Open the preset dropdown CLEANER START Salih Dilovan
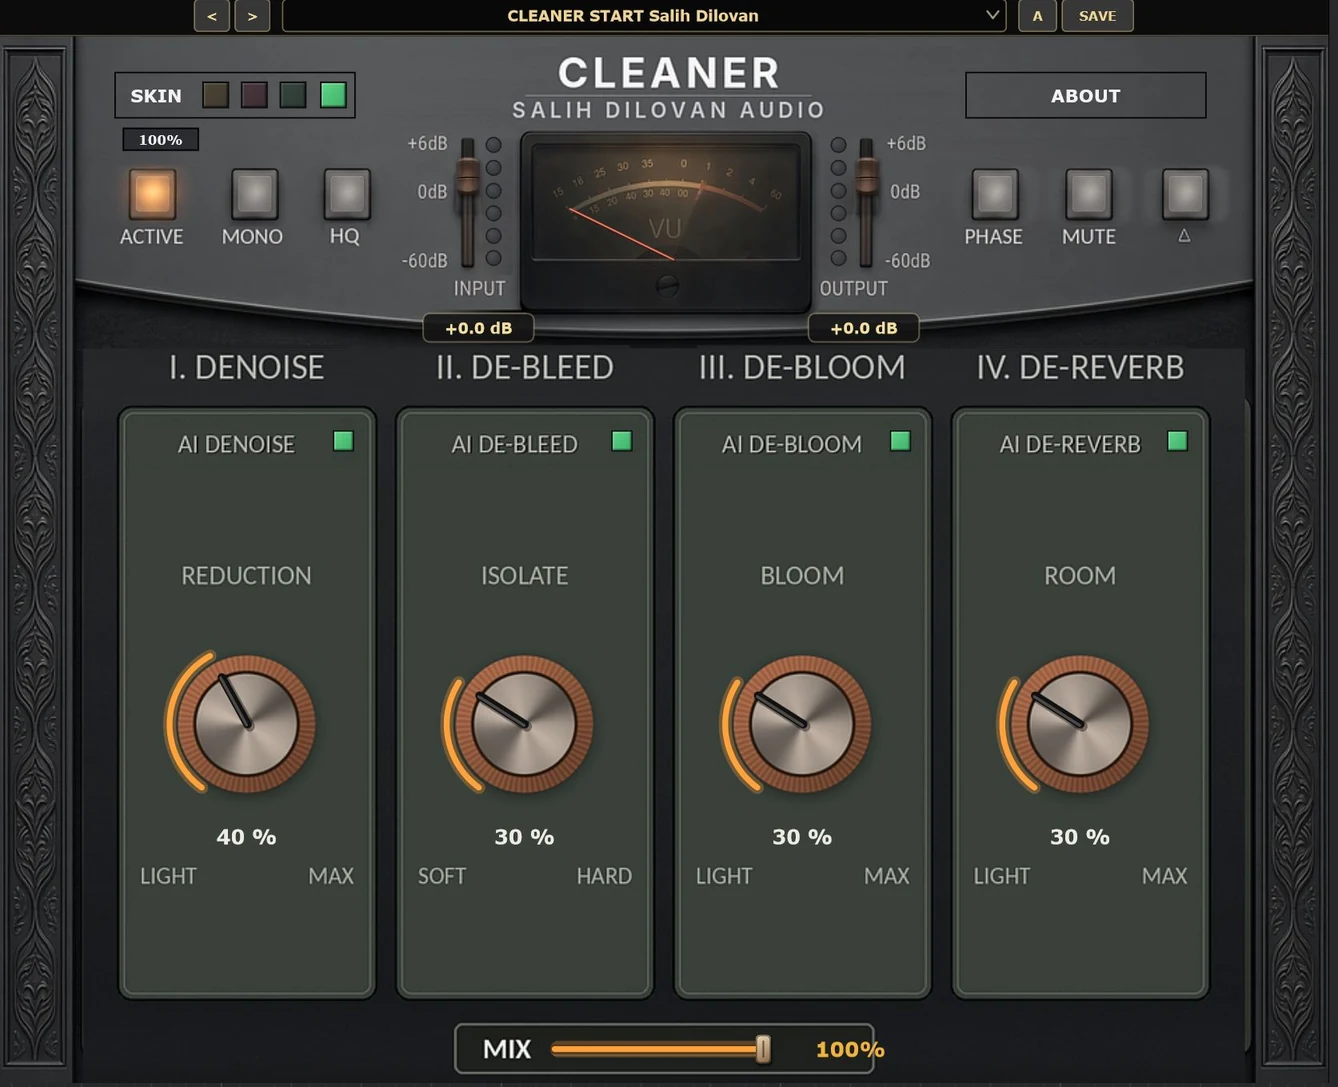Image resolution: width=1338 pixels, height=1087 pixels. coord(644,16)
